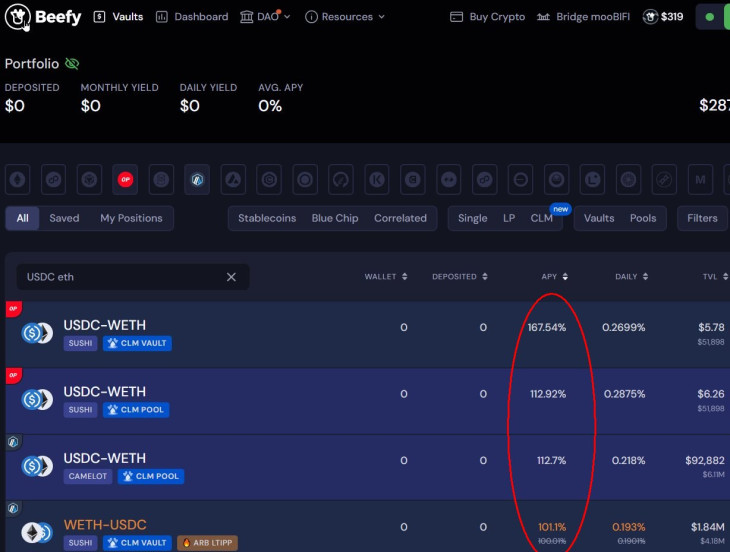Toggle Portfolio balance visibility eye icon
This screenshot has height=552, width=730.
click(x=72, y=63)
